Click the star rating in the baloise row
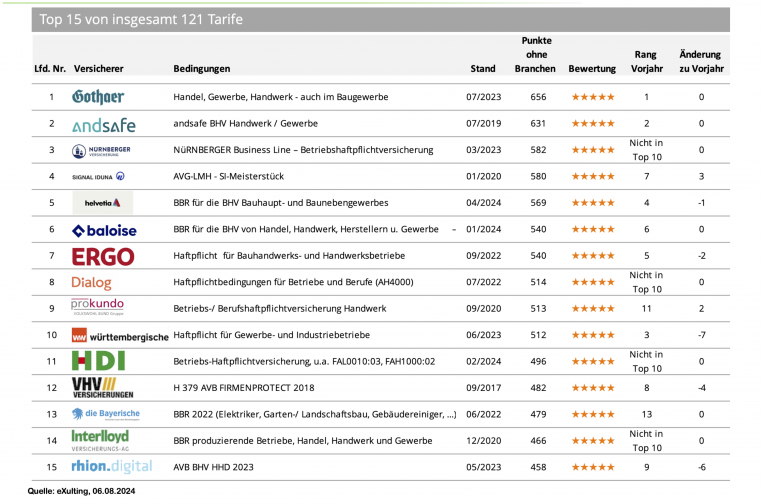Image resolution: width=763 pixels, height=500 pixels. [x=593, y=229]
